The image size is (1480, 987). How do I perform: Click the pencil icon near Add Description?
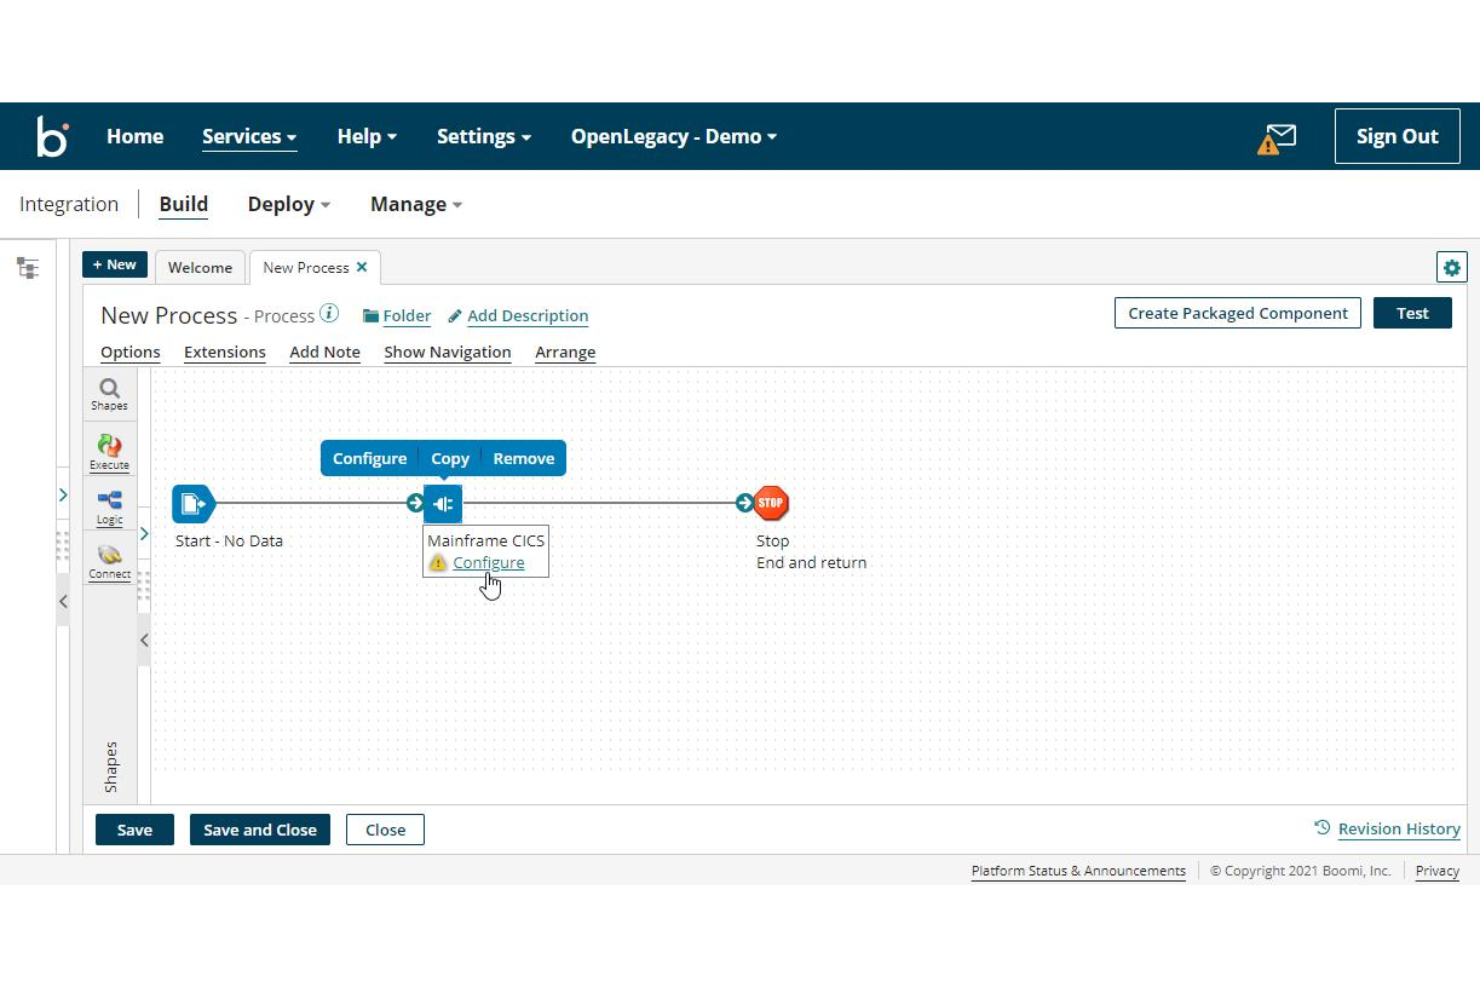(455, 316)
